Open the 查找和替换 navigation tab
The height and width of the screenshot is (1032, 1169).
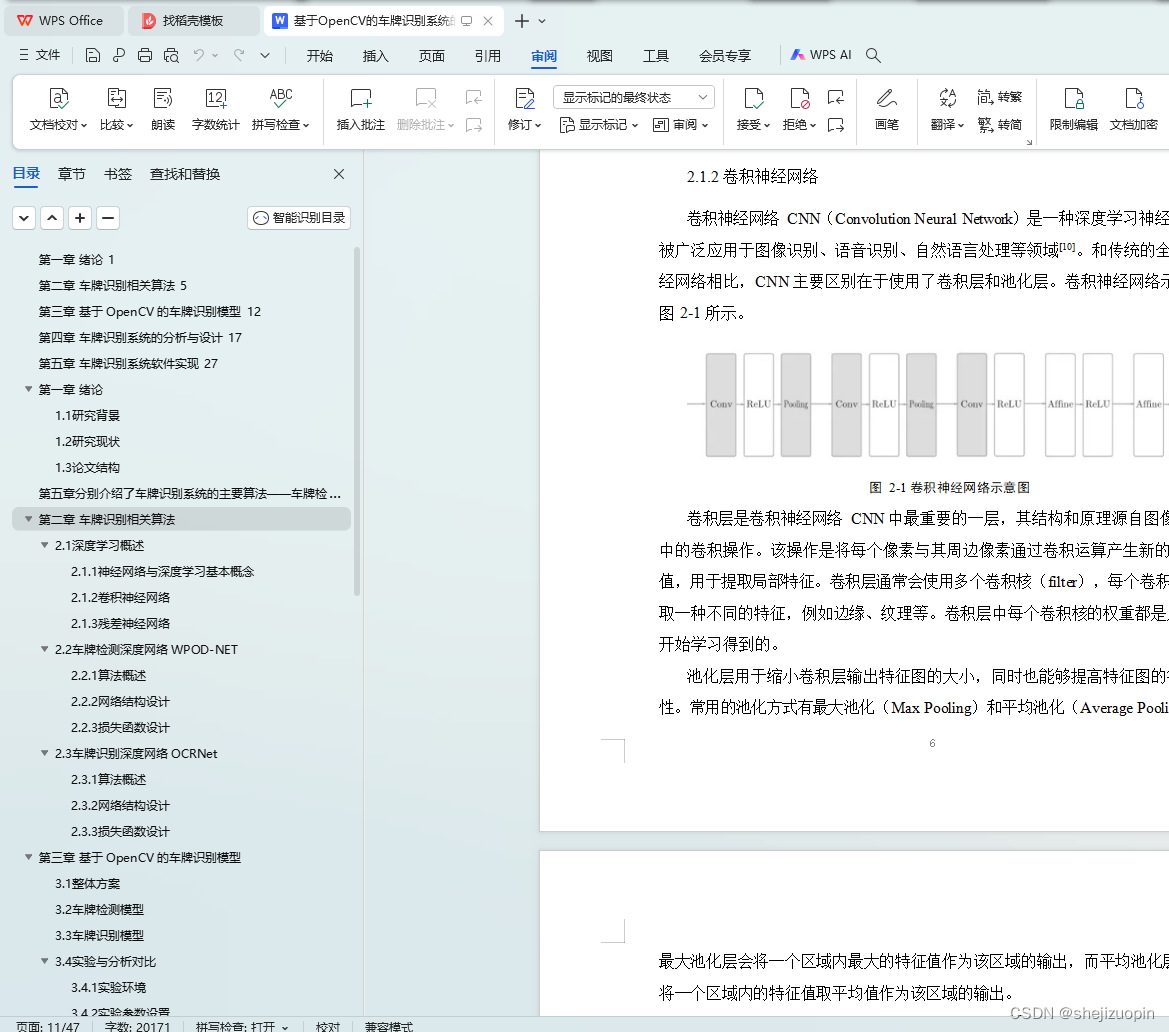click(x=185, y=174)
